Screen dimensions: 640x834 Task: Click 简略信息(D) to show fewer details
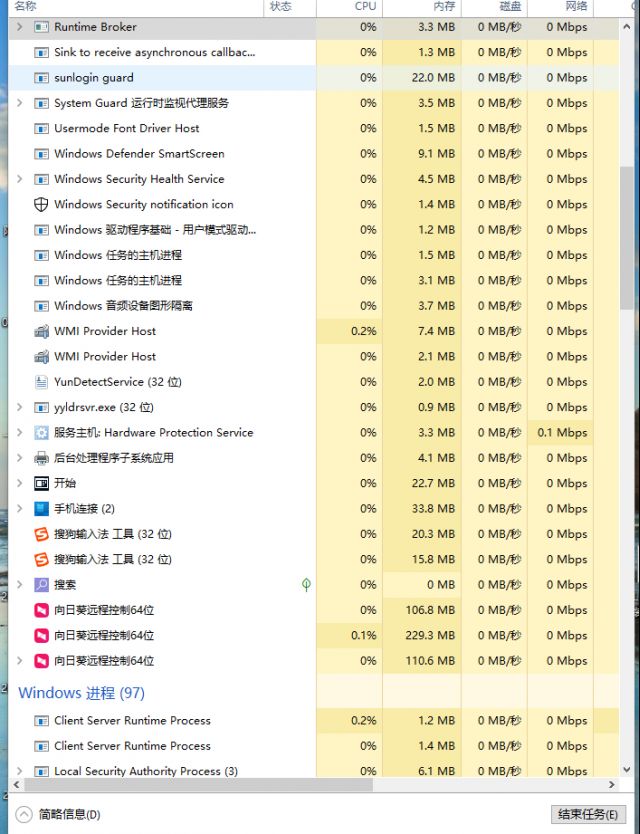pos(69,814)
